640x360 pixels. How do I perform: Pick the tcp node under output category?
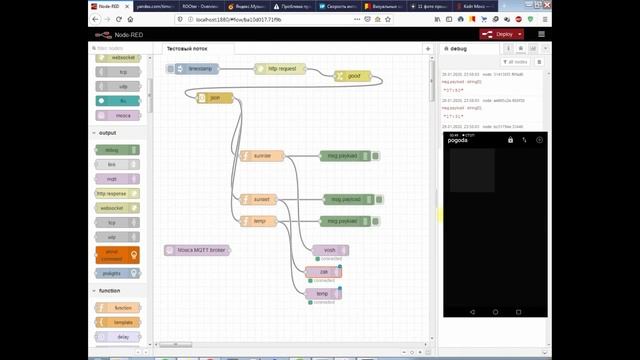click(x=118, y=222)
